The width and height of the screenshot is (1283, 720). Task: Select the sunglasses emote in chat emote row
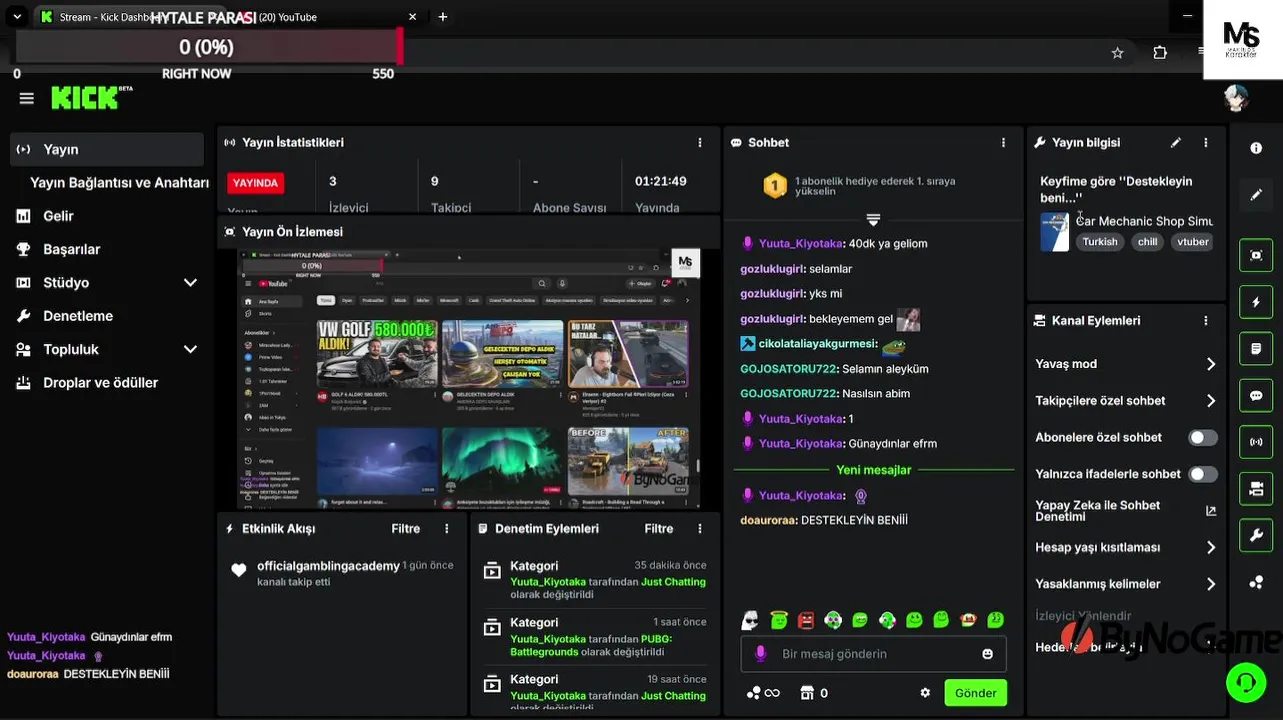coord(750,621)
